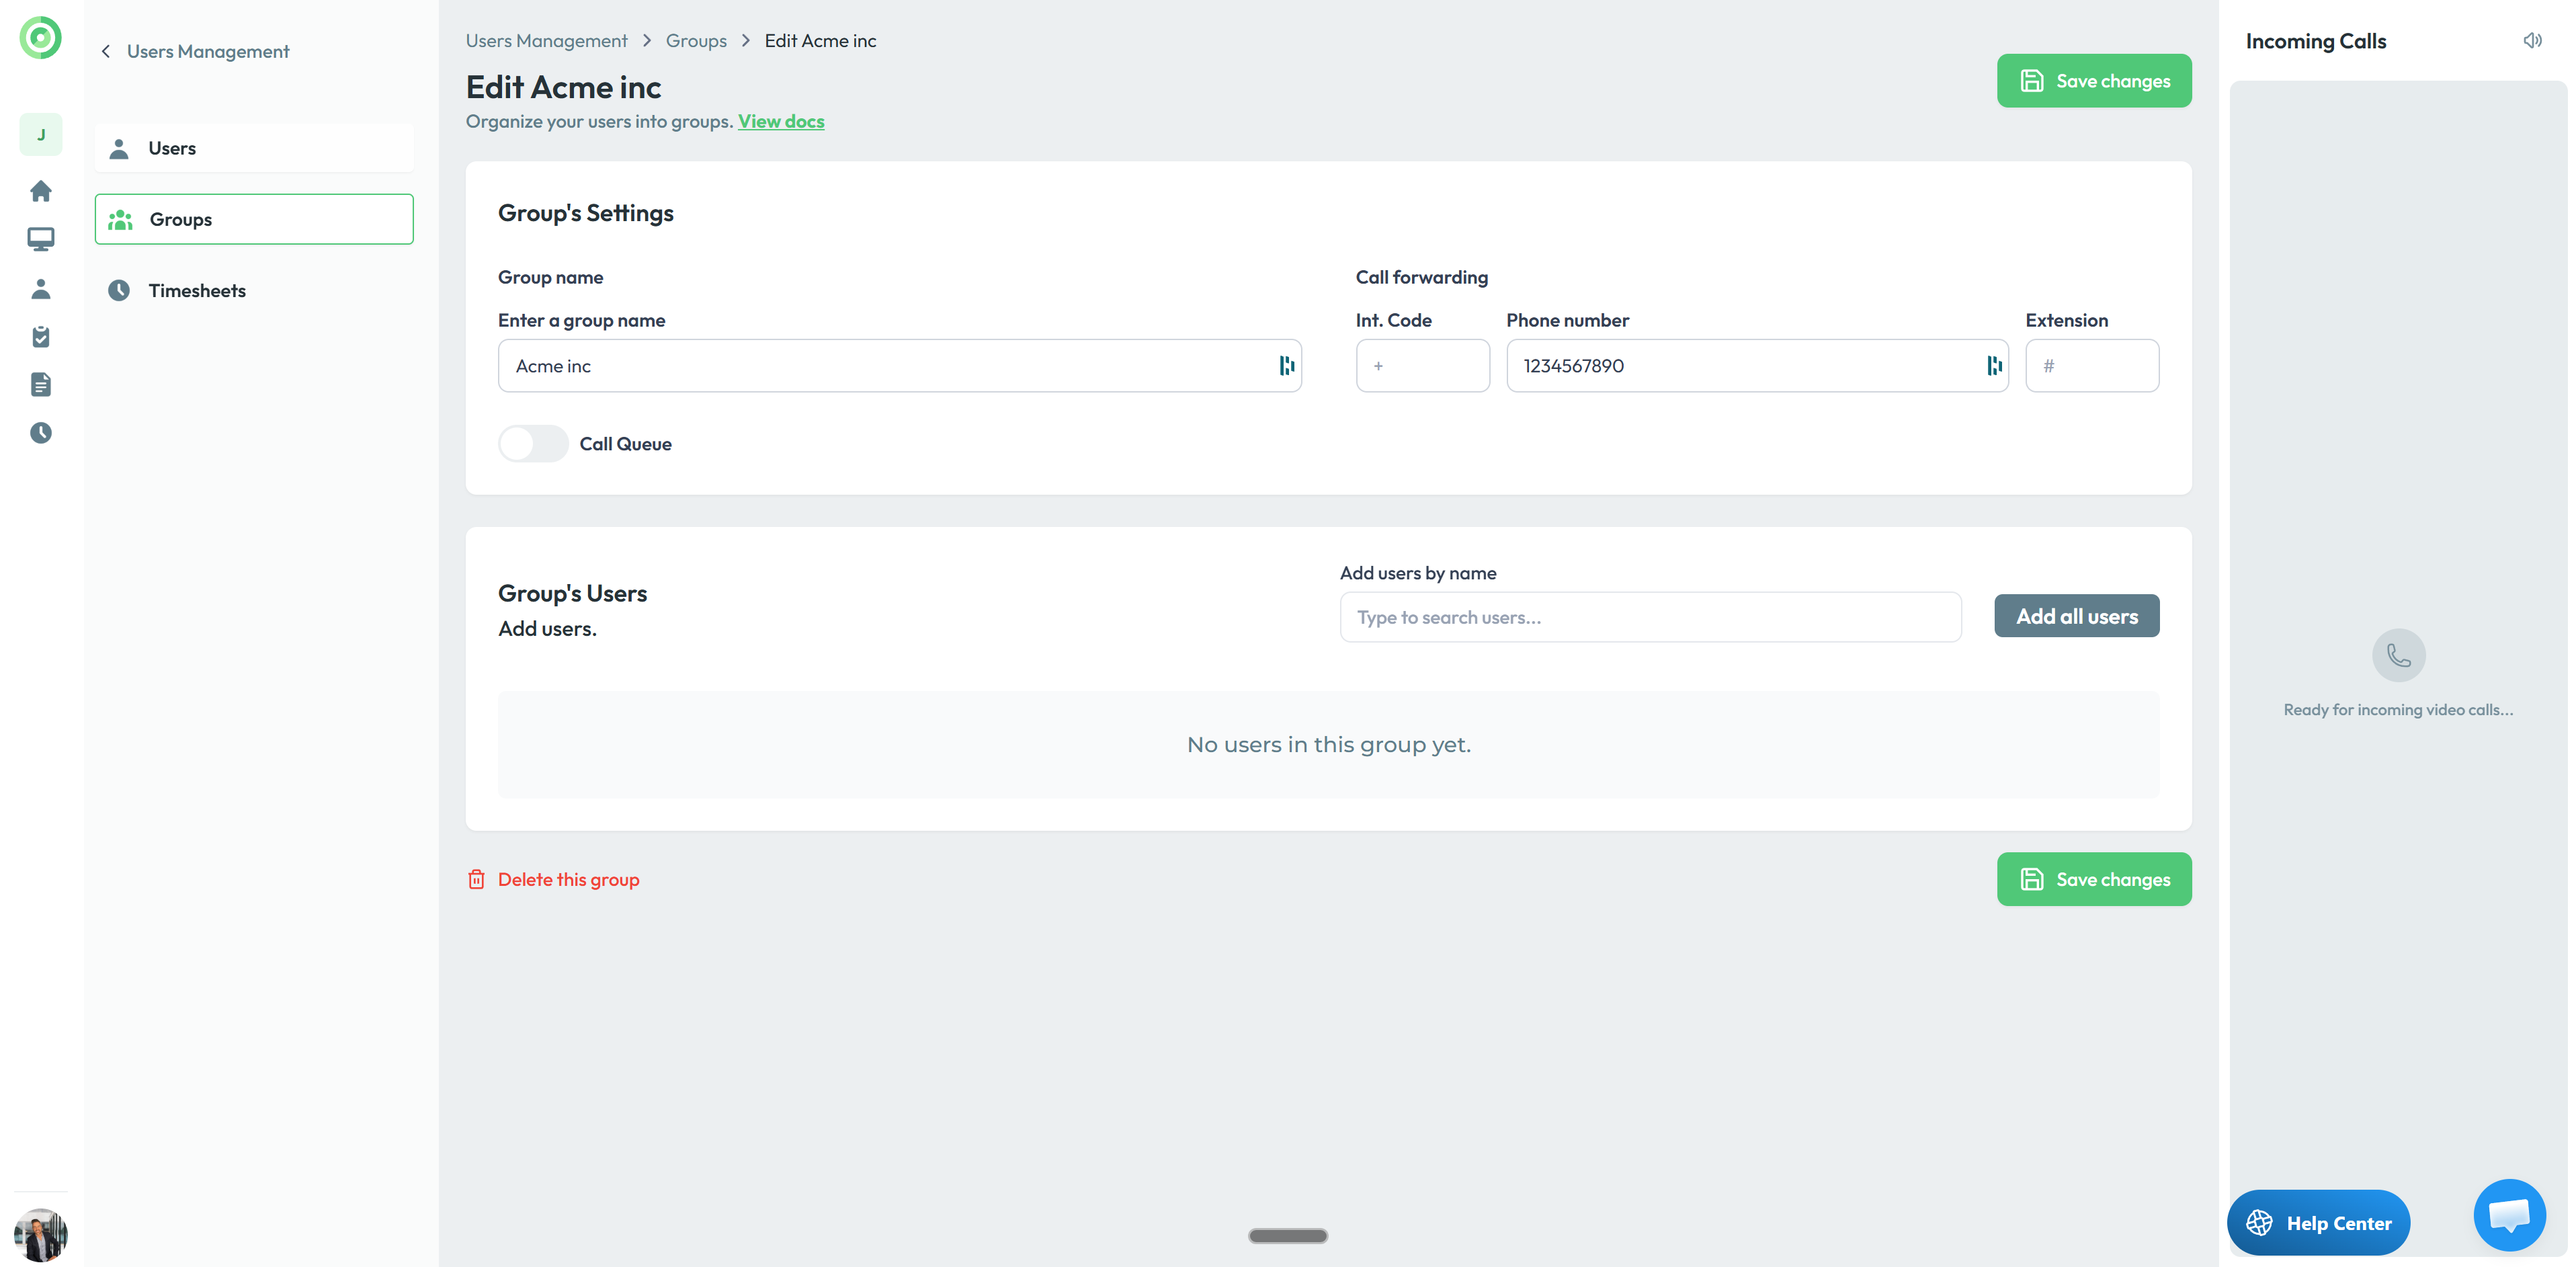Click the horizontal scrollbar handle at bottom
Viewport: 2576px width, 1267px height.
1287,1236
